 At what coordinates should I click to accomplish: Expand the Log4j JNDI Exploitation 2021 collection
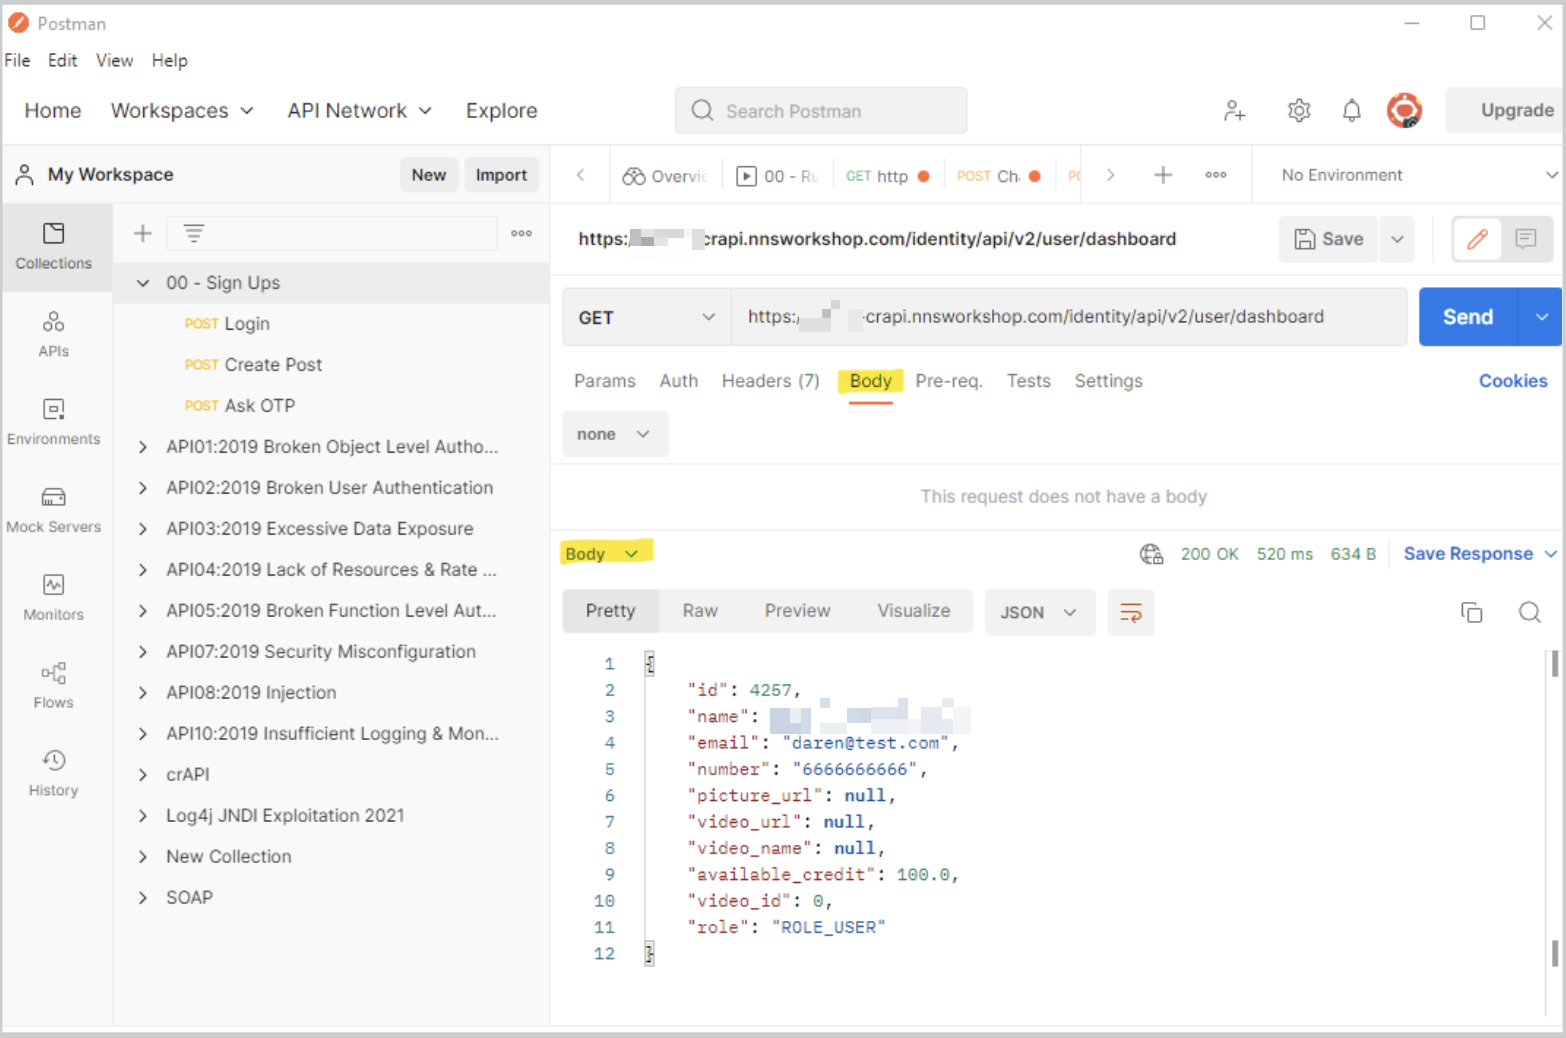click(143, 816)
